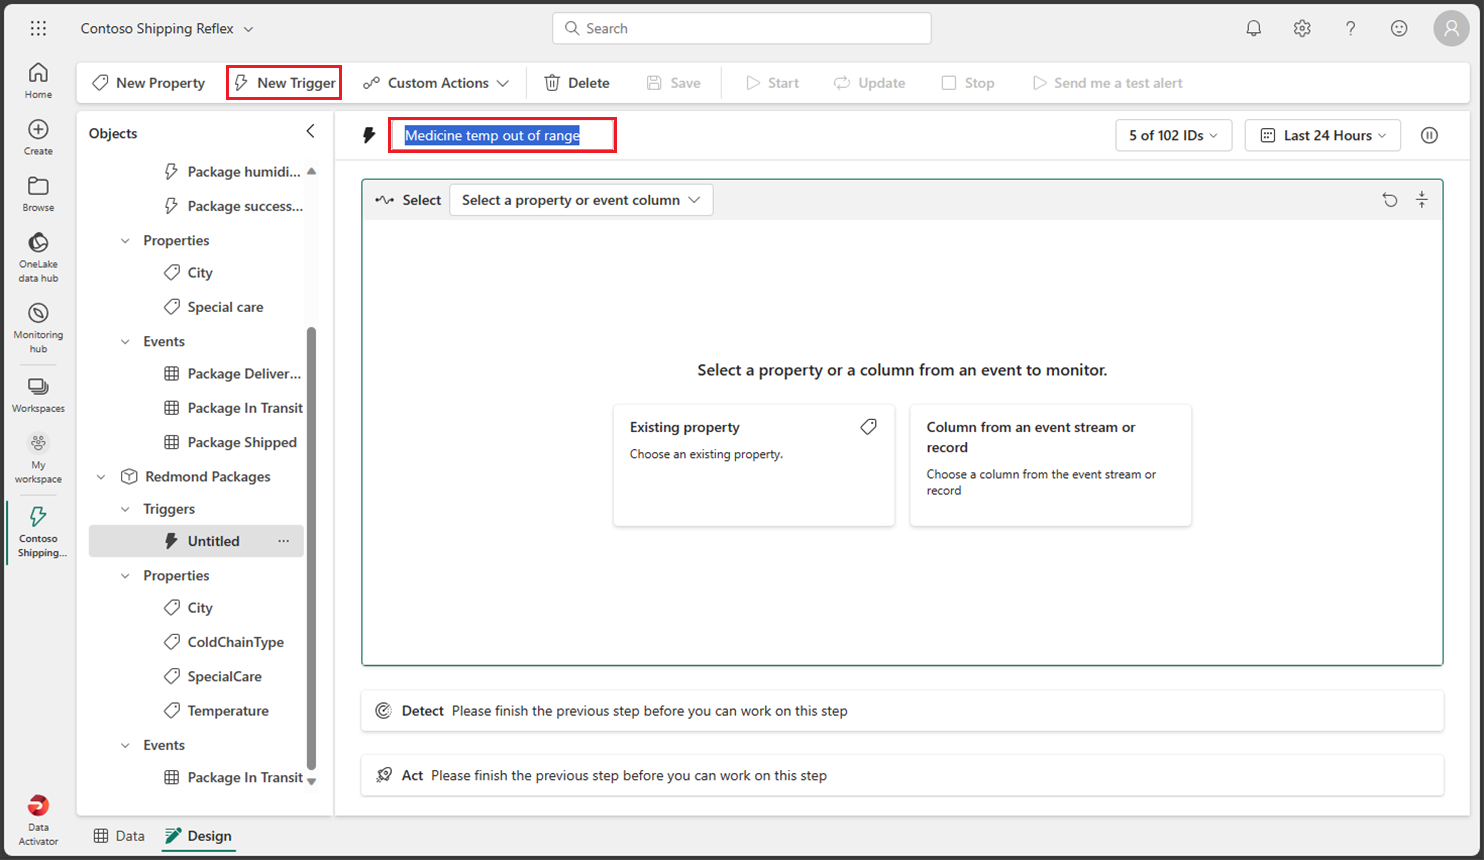Screen dimensions: 1484x860
Task: Collapse Triggers under Redmond Packages
Action: [x=125, y=509]
